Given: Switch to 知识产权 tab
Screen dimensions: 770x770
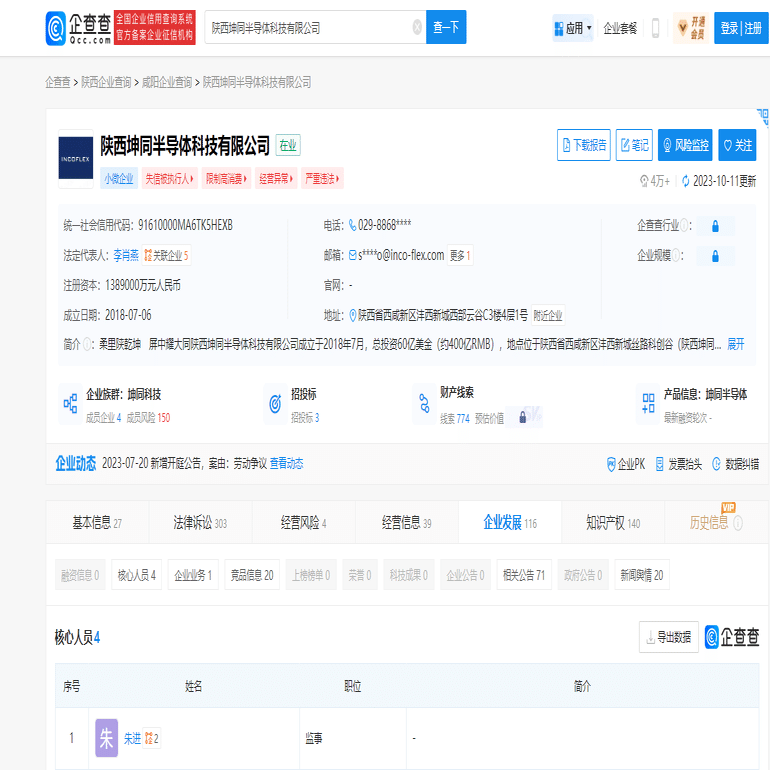Looking at the screenshot, I should (x=613, y=523).
